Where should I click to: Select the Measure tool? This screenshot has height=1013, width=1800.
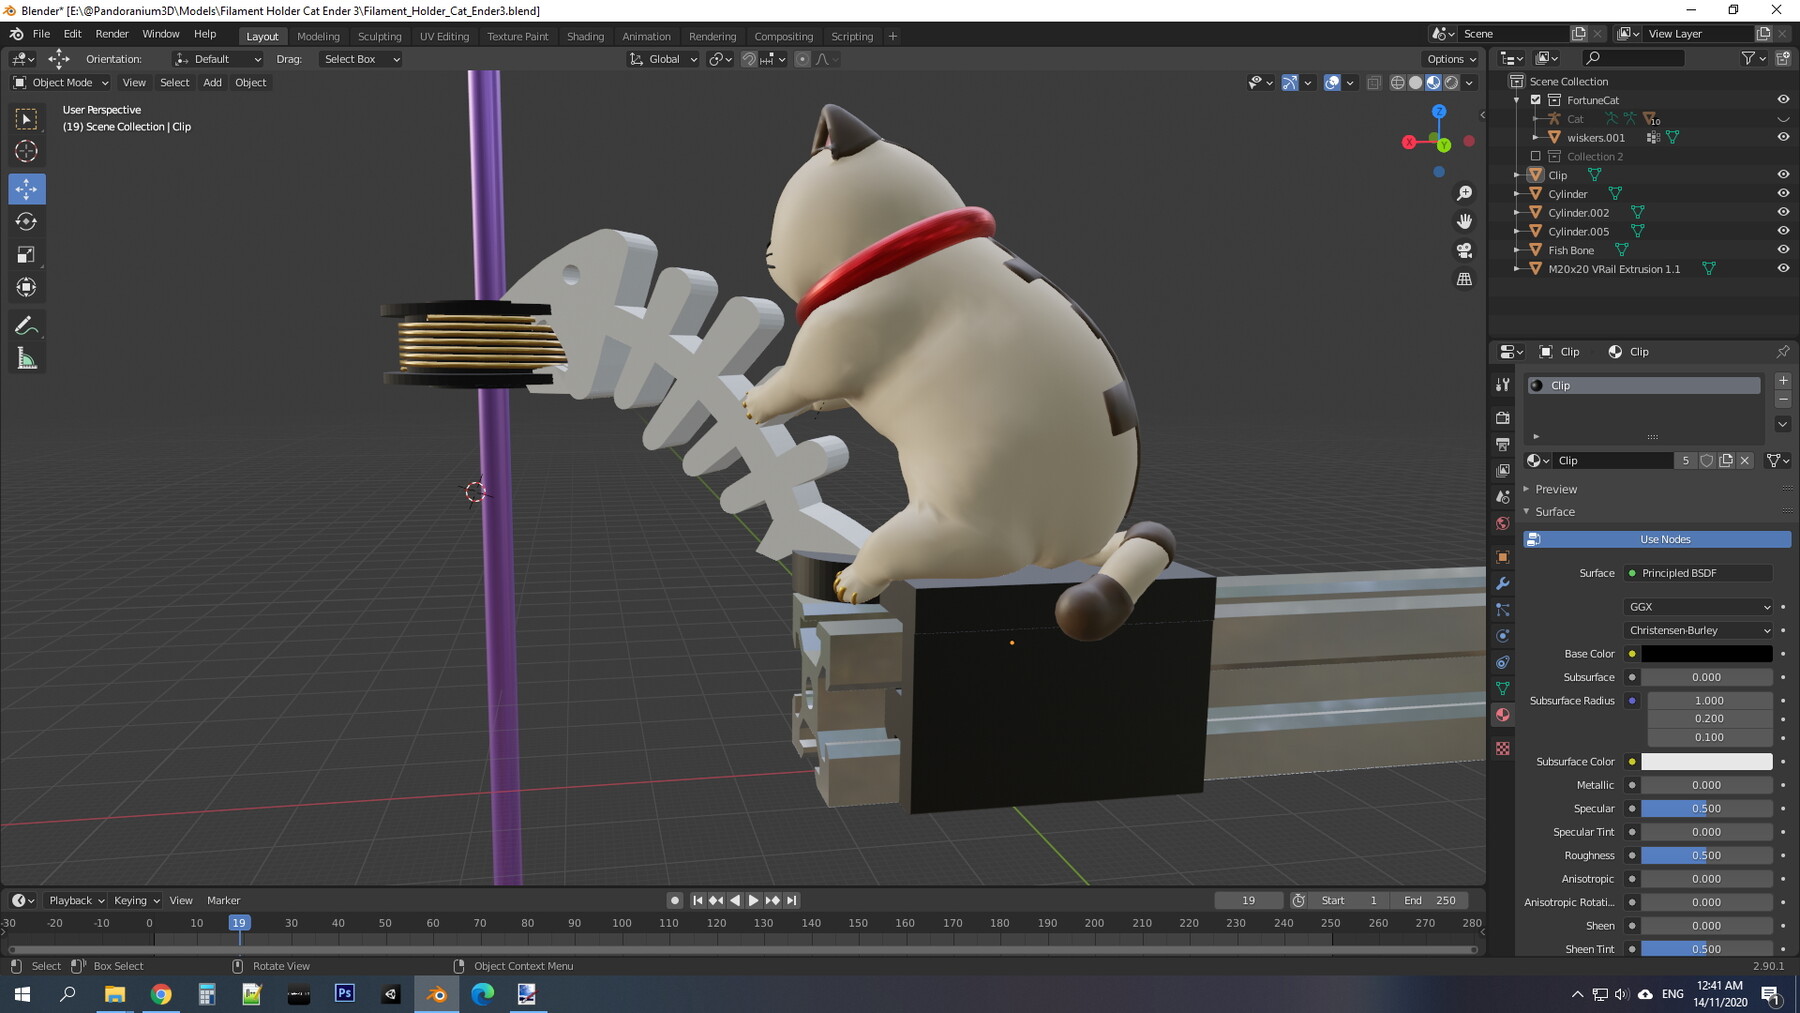(x=25, y=356)
